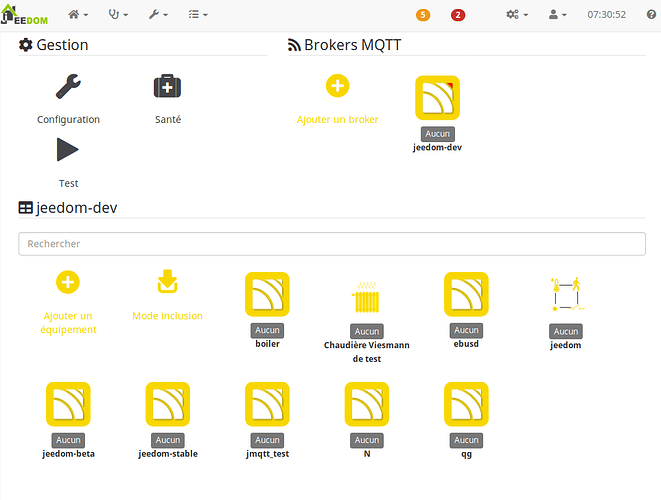661x500 pixels.
Task: Click Chaudière Viesmann de test name
Action: click(367, 352)
